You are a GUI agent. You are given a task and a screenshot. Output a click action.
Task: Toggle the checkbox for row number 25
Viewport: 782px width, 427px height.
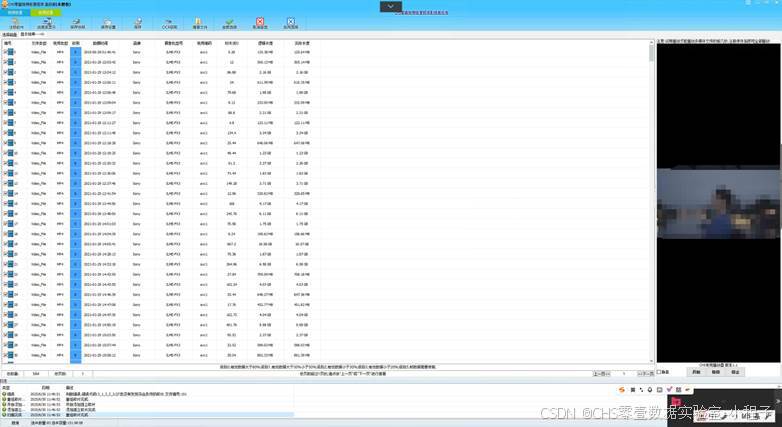pos(5,304)
